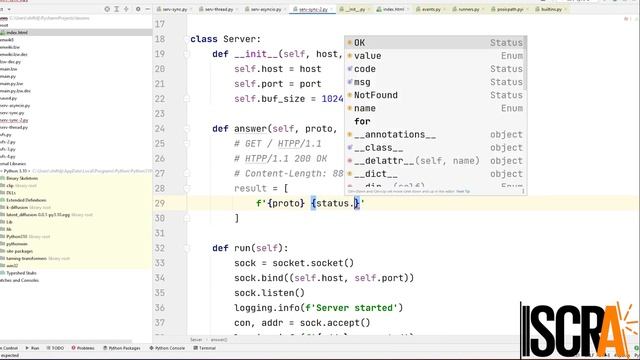Close the serv-sync.py editor tab
The image size is (640, 360).
(x=191, y=9)
